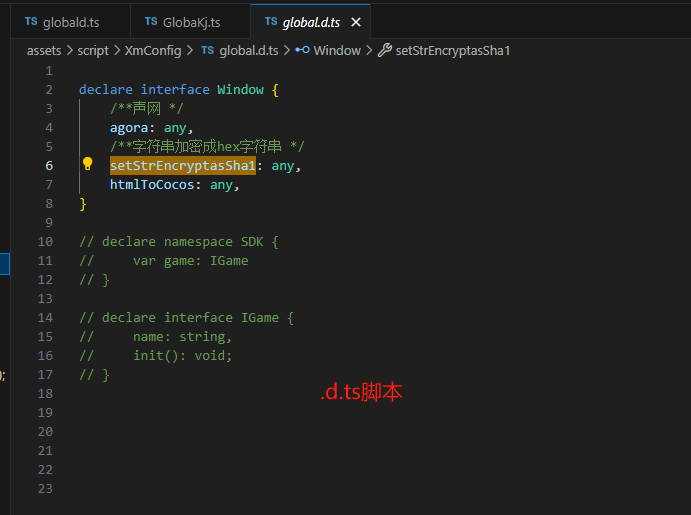Expand chevron after Window in breadcrumb
Screen dimensions: 691x515
point(369,51)
